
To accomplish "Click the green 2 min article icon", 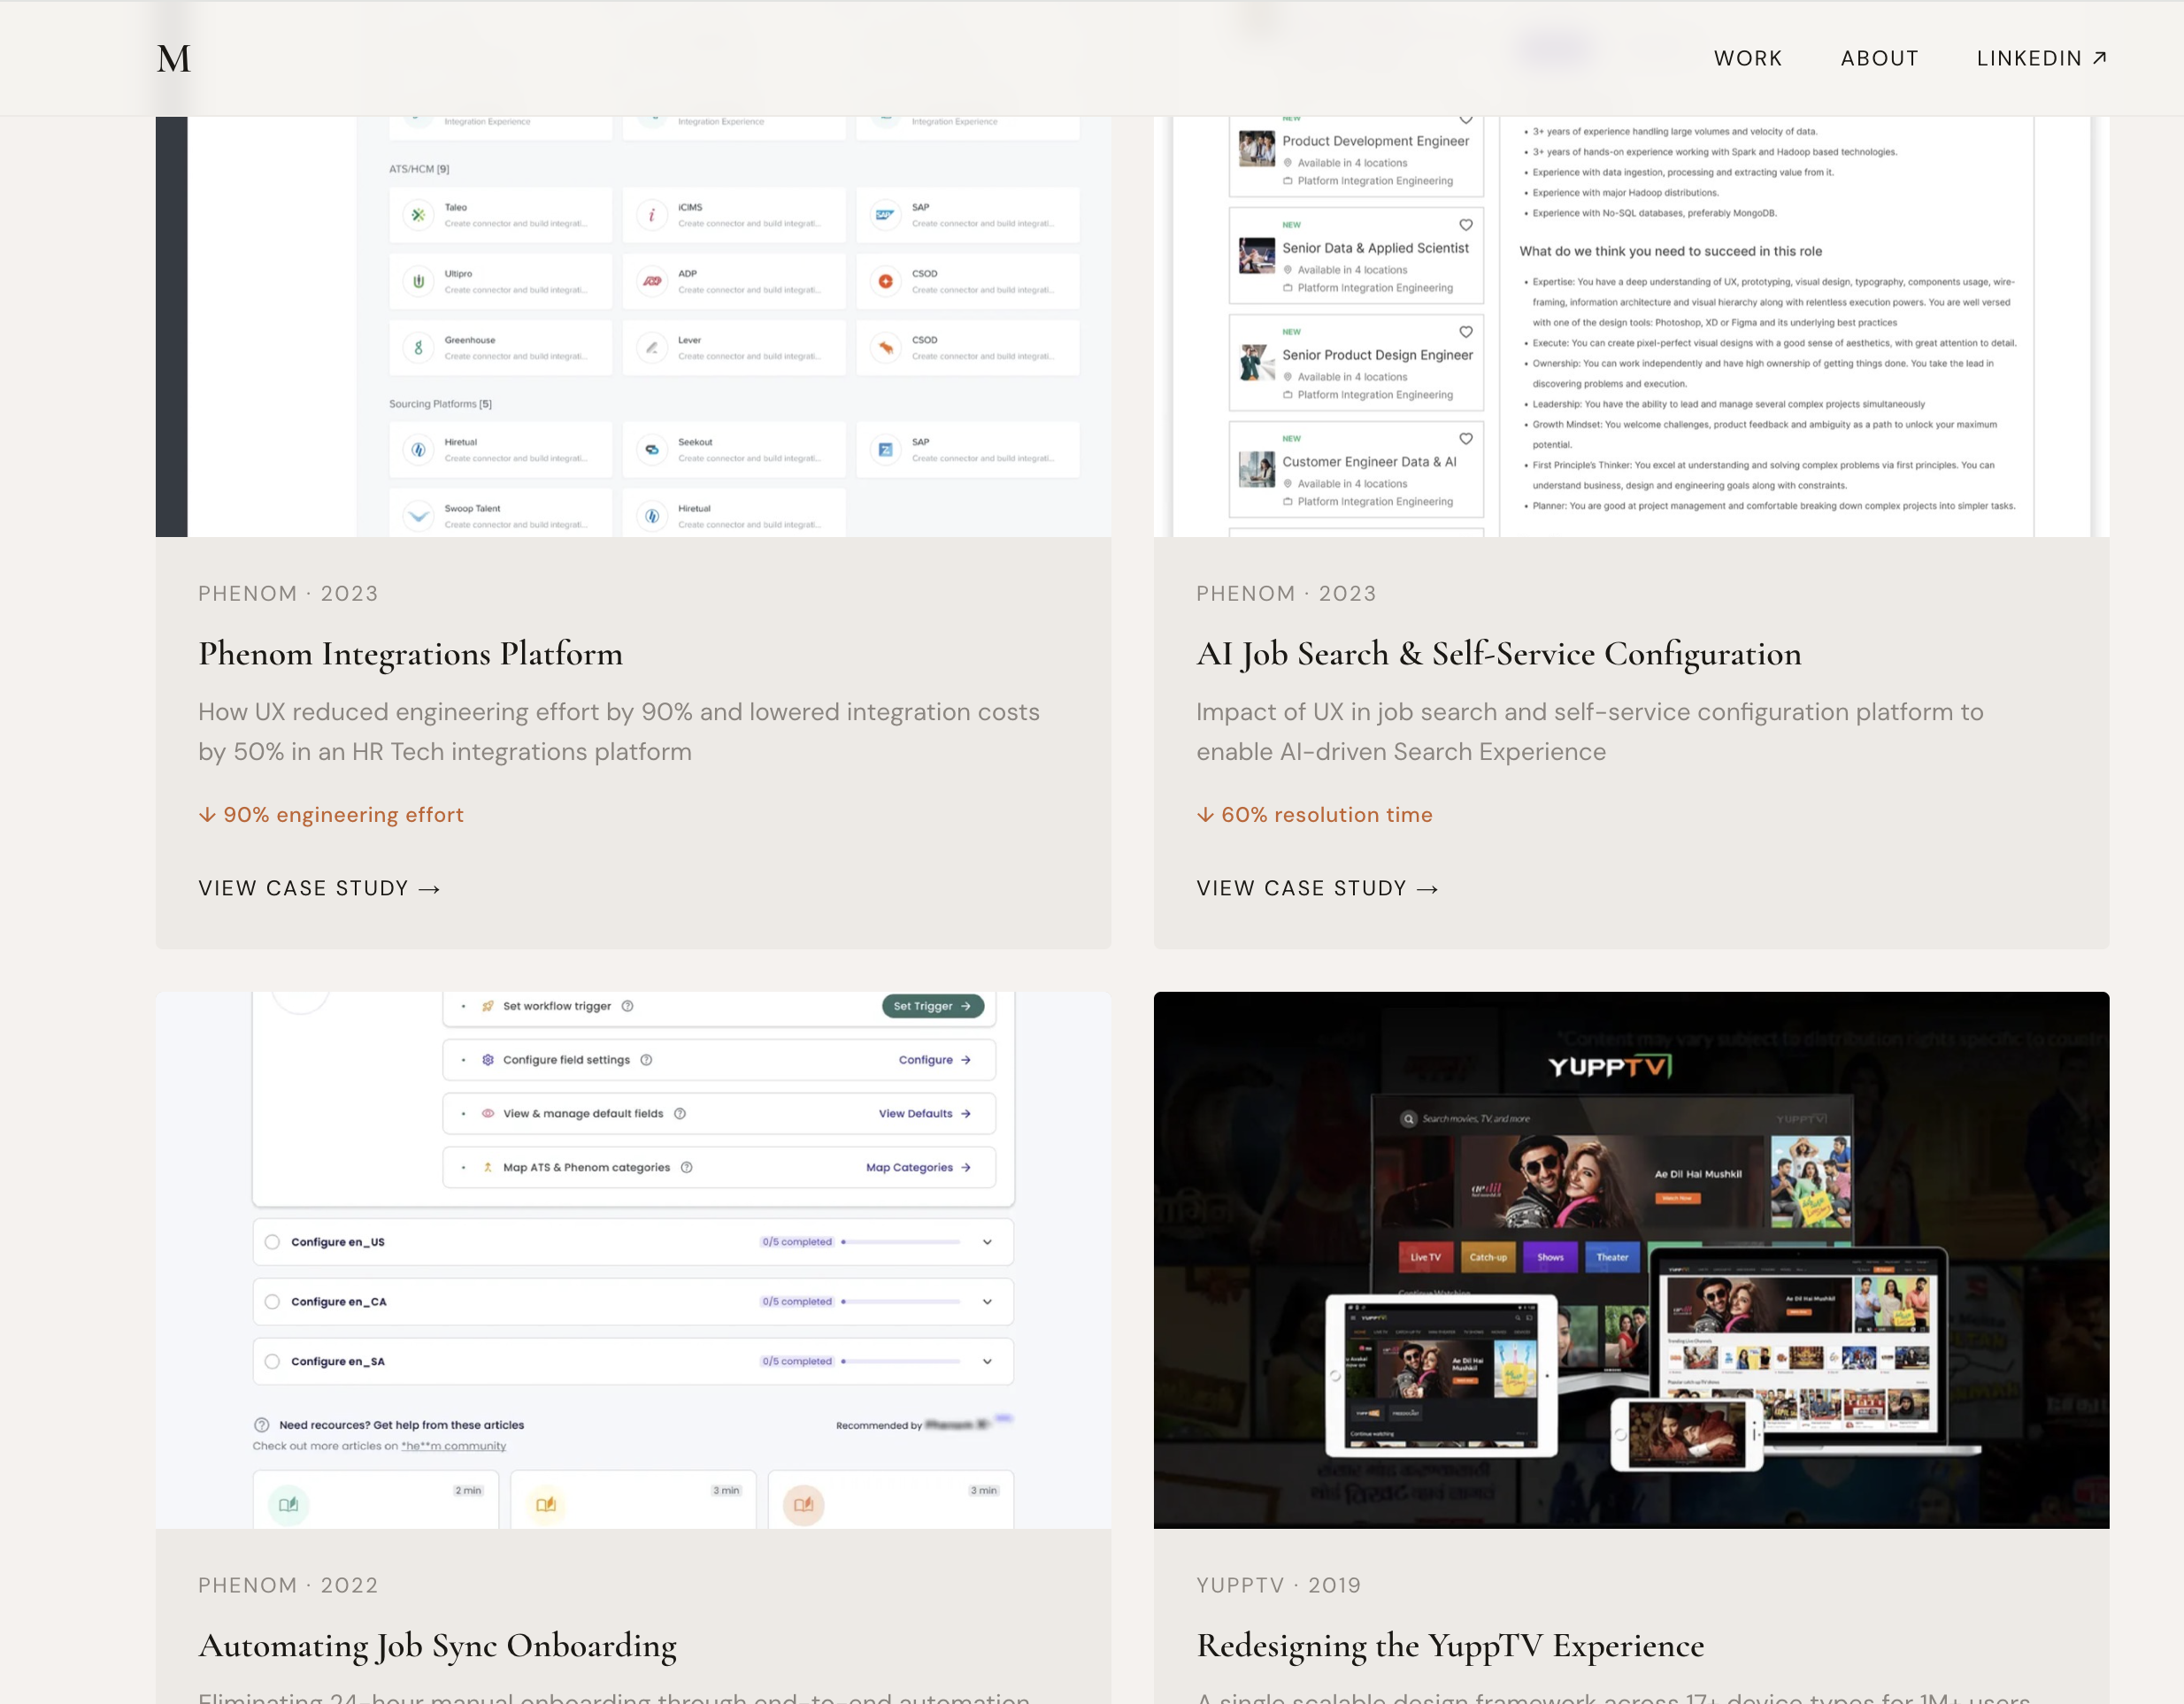I will (x=288, y=1504).
